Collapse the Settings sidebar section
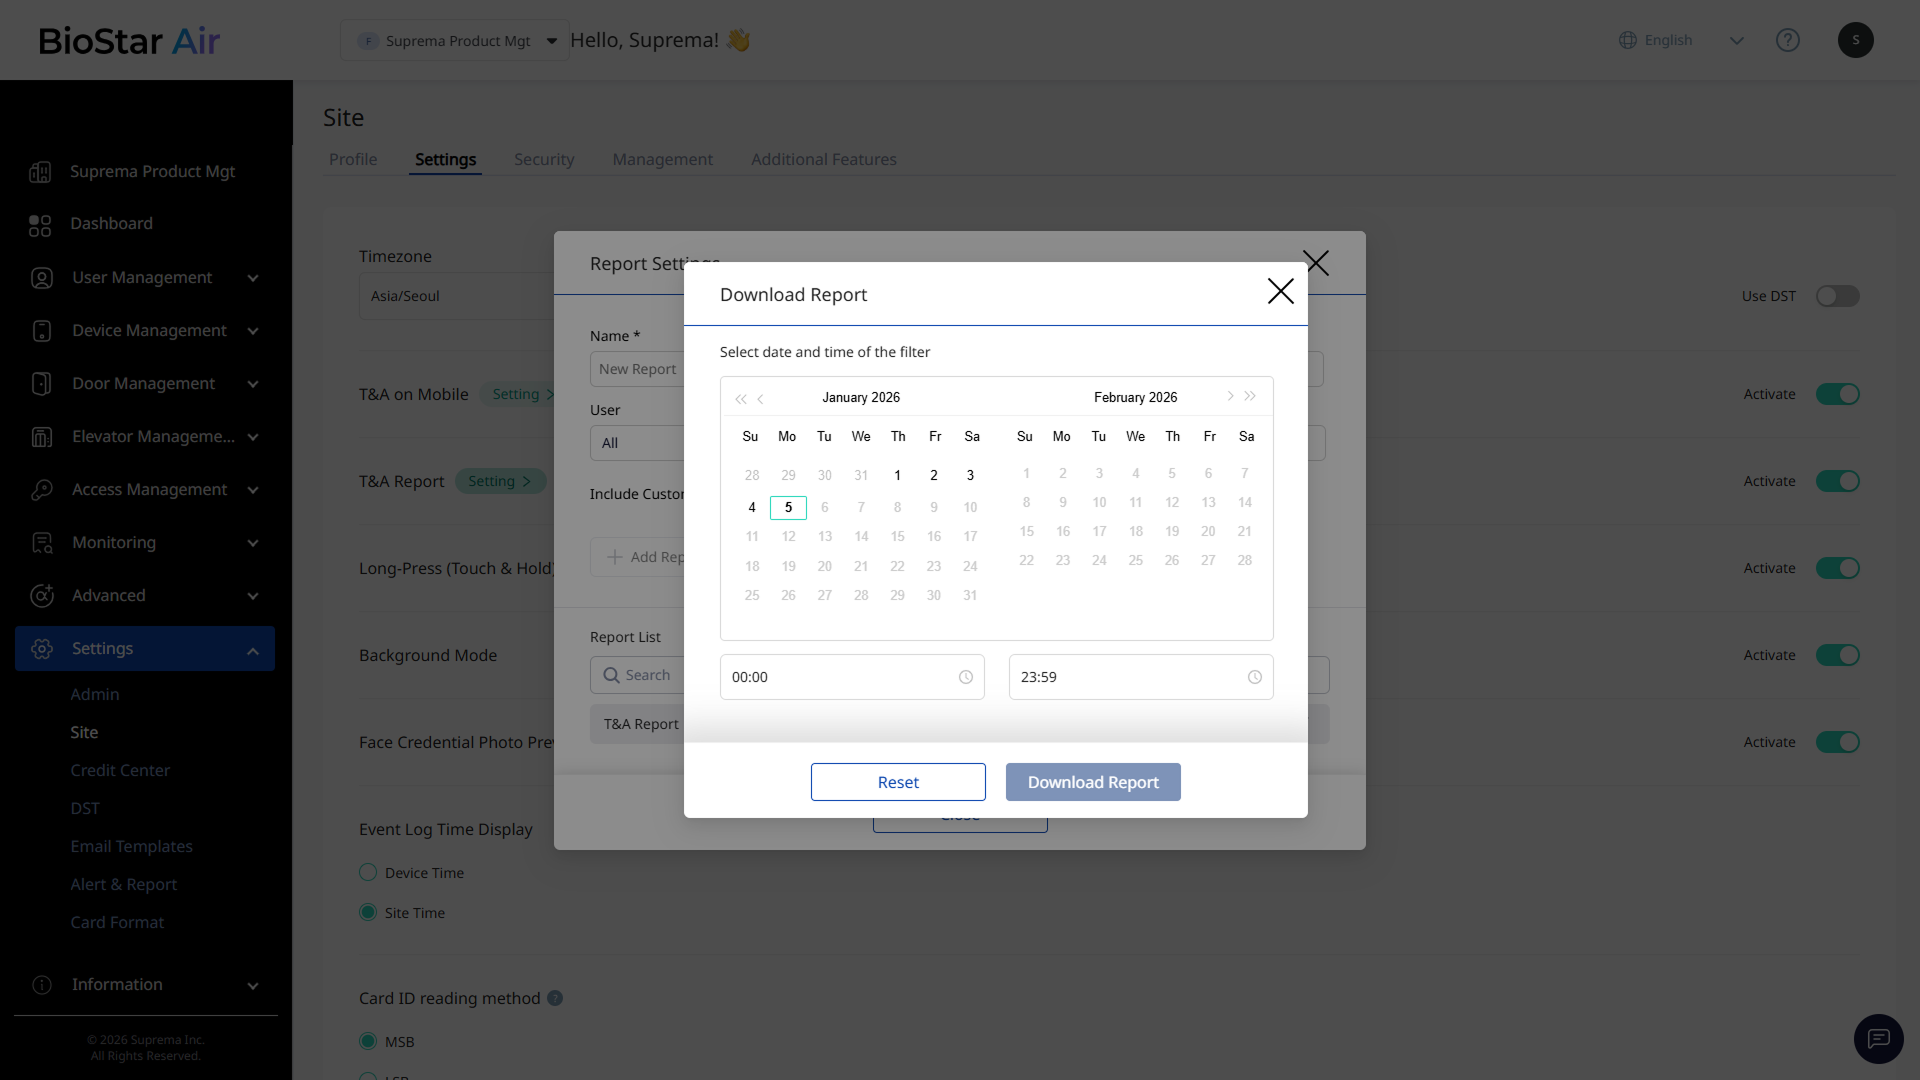Image resolution: width=1920 pixels, height=1080 pixels. 253,650
